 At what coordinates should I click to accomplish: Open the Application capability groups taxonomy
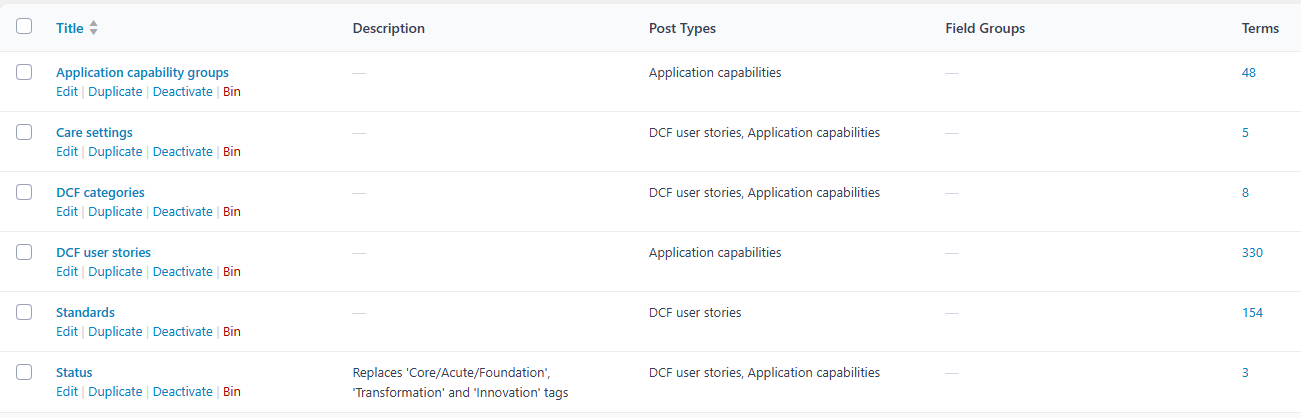click(x=142, y=73)
